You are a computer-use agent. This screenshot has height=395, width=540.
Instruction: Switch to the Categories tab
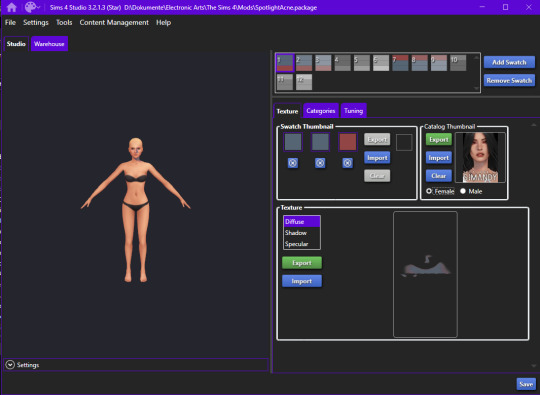[321, 111]
